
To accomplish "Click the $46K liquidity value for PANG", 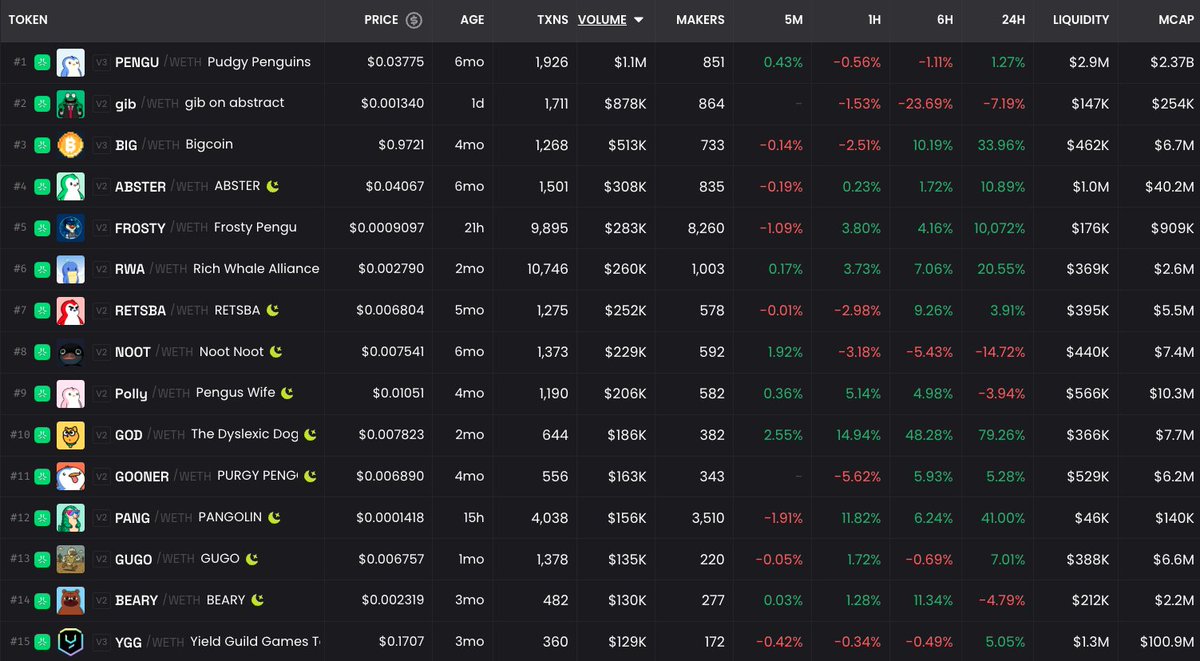I will tap(1092, 518).
